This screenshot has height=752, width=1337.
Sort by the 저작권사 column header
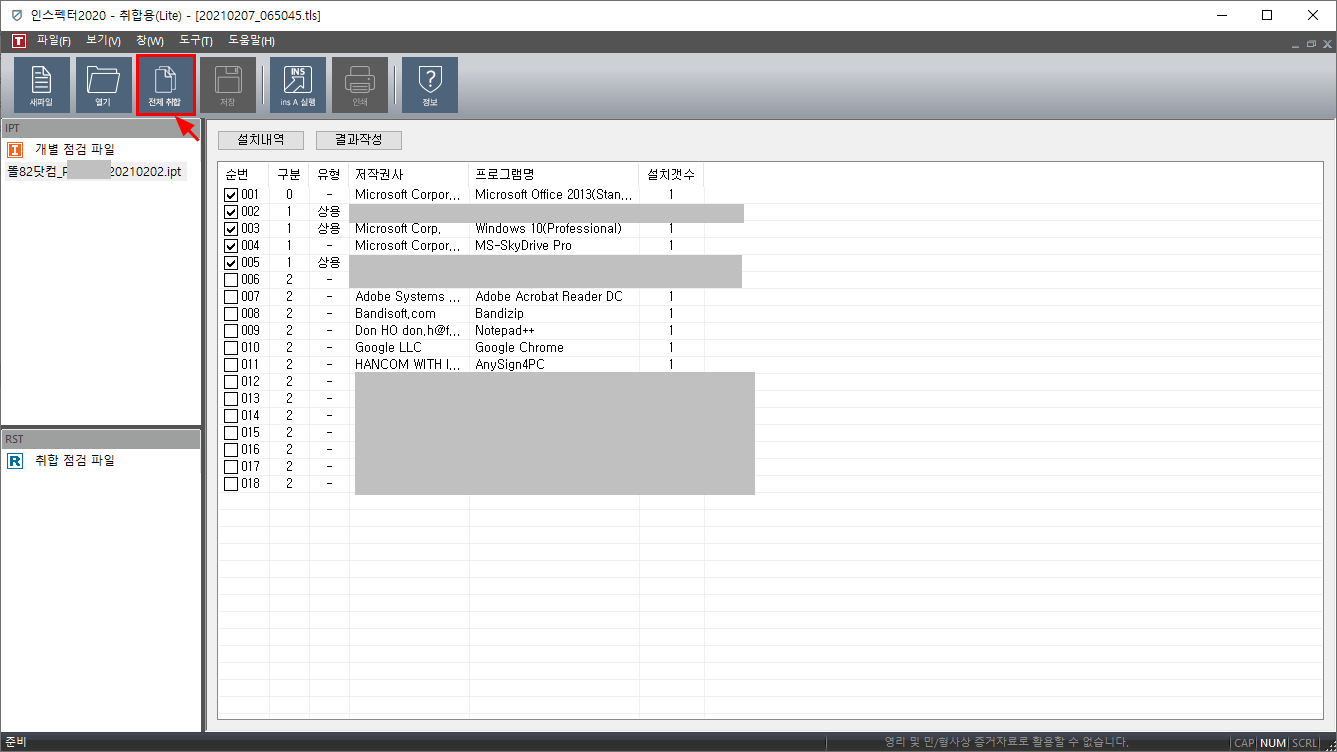pyautogui.click(x=409, y=175)
